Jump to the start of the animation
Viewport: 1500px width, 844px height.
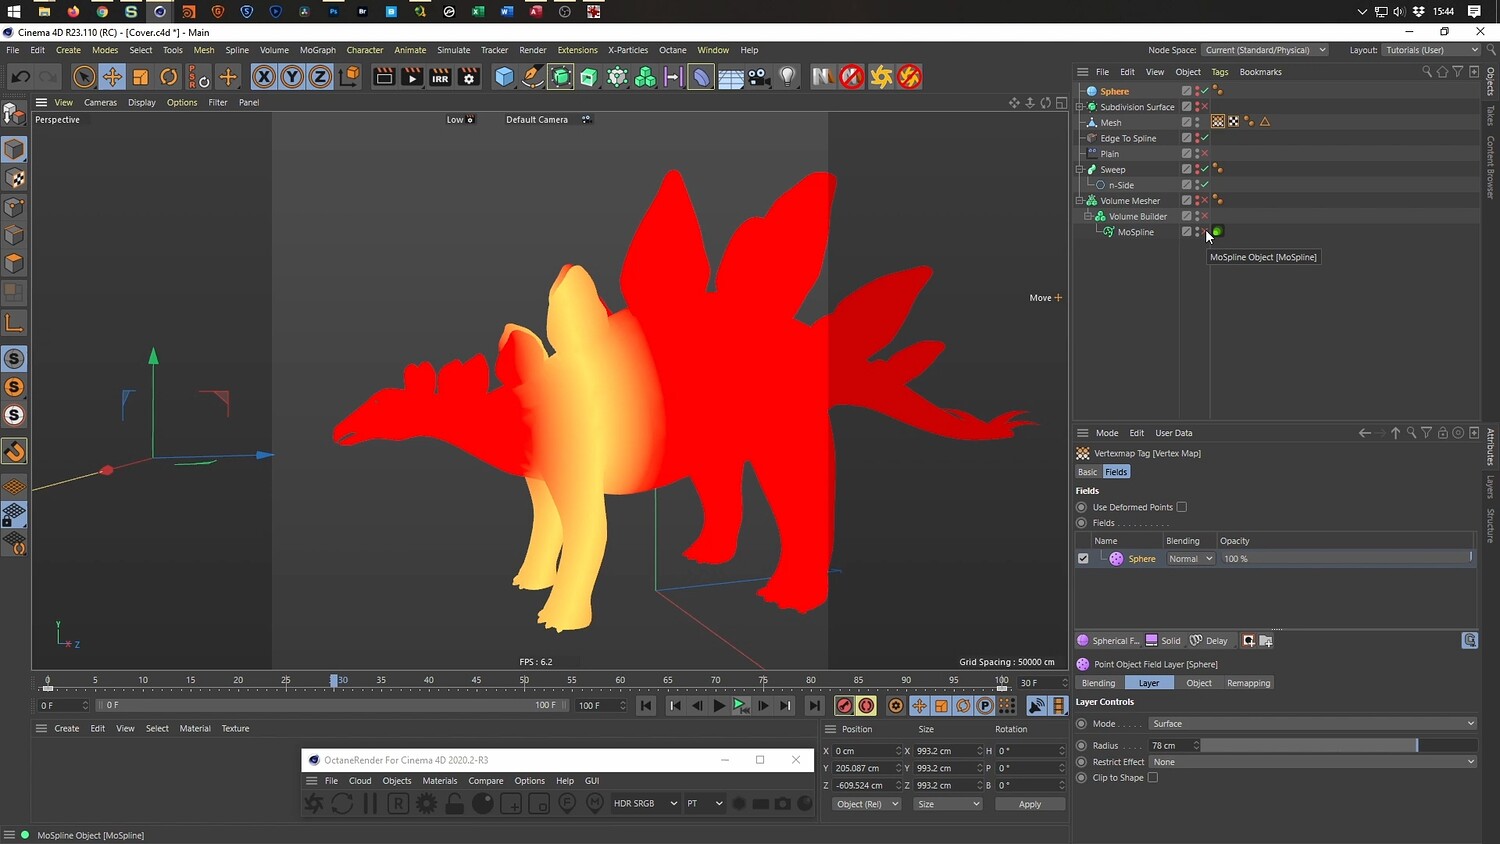click(646, 706)
